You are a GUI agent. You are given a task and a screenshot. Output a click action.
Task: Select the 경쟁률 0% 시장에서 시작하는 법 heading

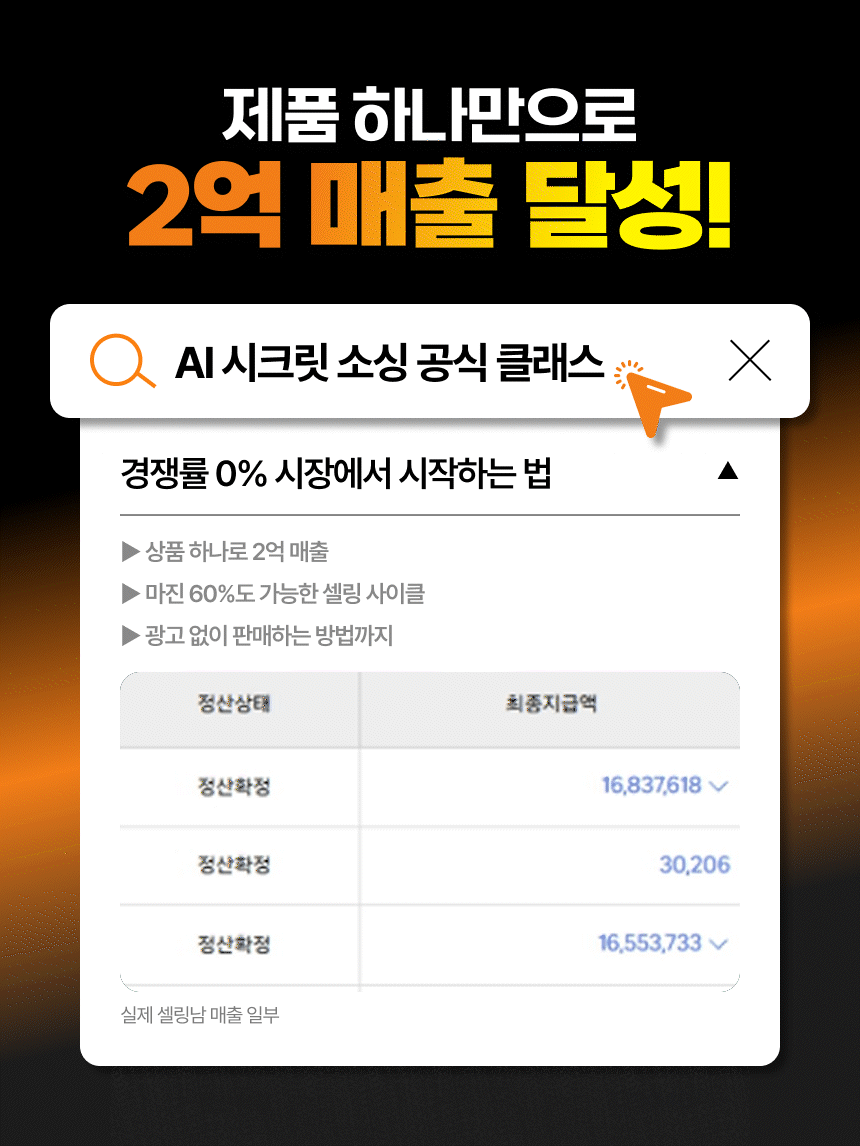click(x=335, y=473)
